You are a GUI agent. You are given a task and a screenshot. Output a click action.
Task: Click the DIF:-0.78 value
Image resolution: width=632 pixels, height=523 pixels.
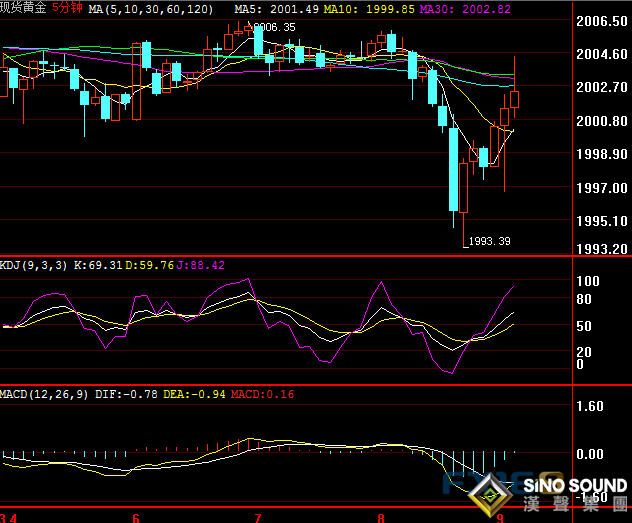[126, 394]
